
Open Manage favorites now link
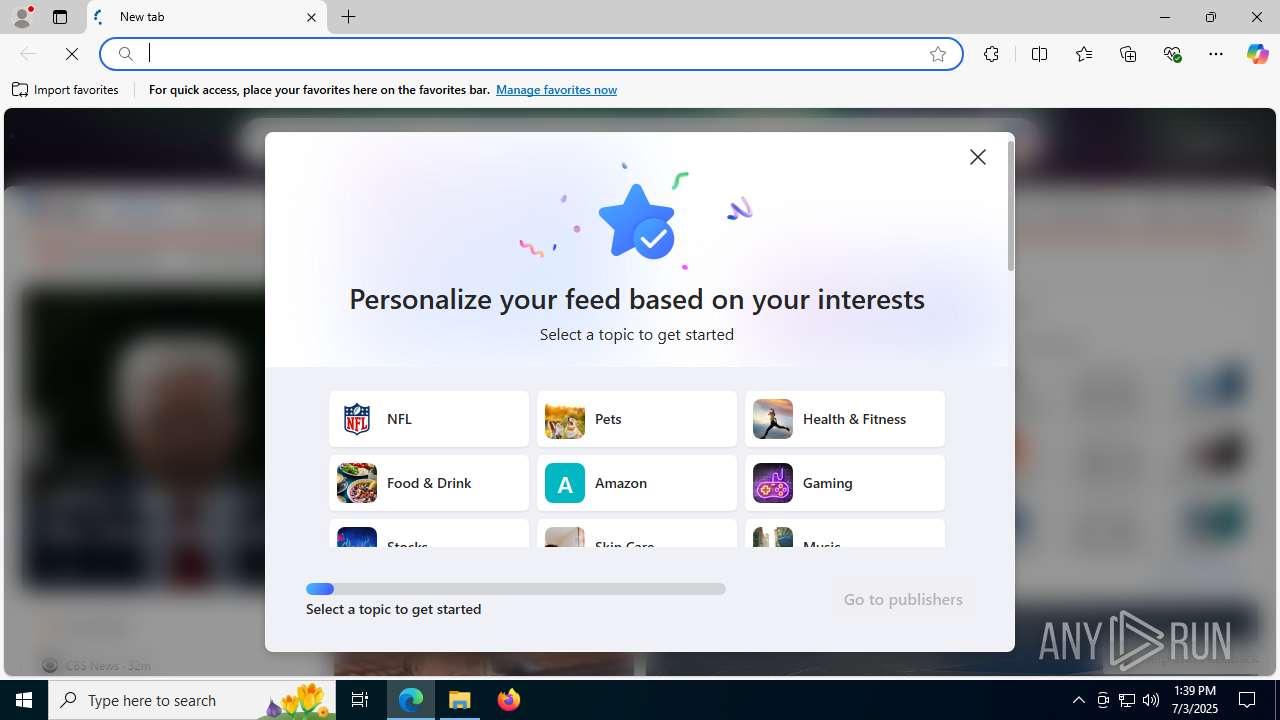pyautogui.click(x=556, y=90)
